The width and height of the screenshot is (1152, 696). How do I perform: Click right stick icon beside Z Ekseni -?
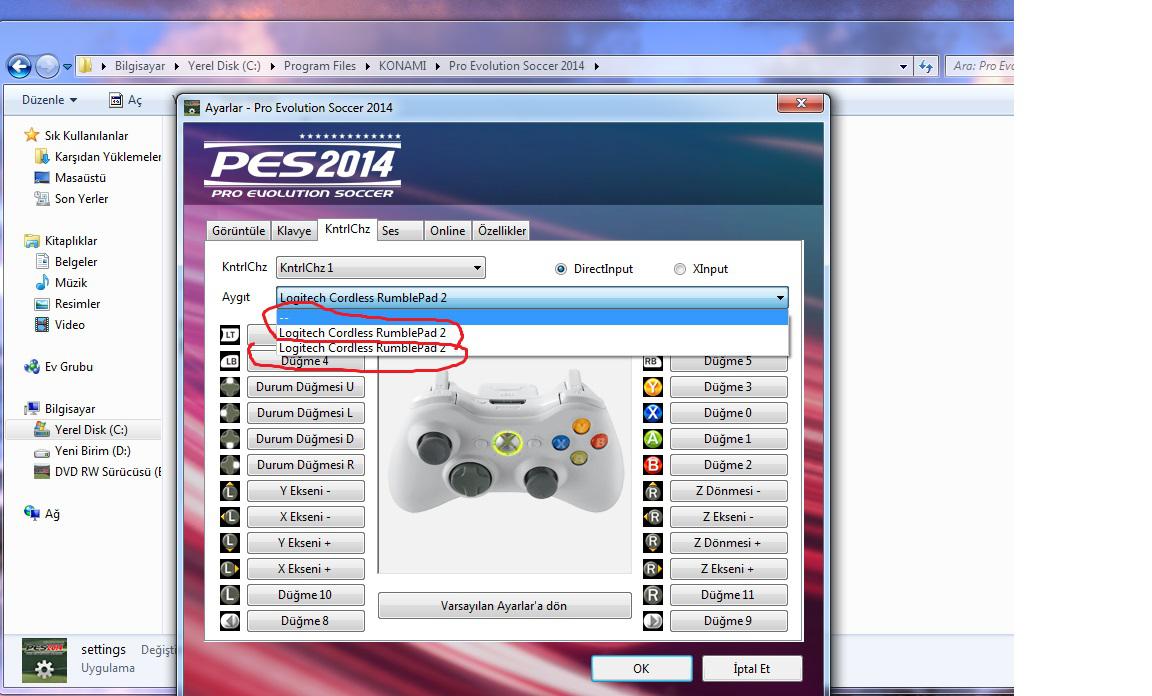pyautogui.click(x=652, y=517)
